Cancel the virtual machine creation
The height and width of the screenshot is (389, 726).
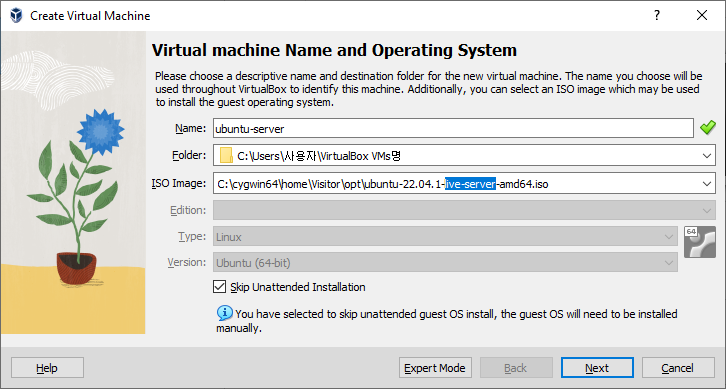click(x=678, y=368)
